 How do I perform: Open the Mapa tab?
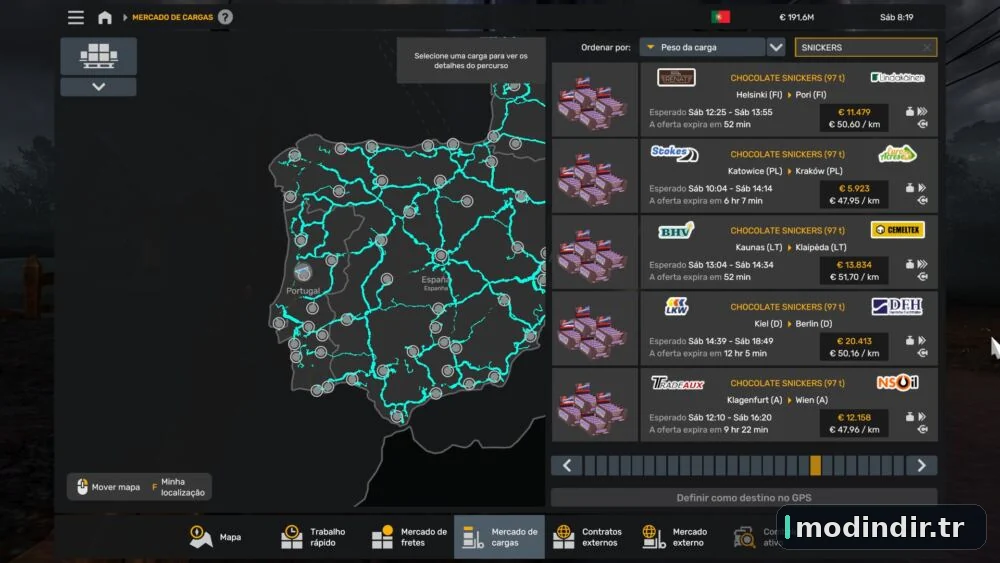point(216,537)
